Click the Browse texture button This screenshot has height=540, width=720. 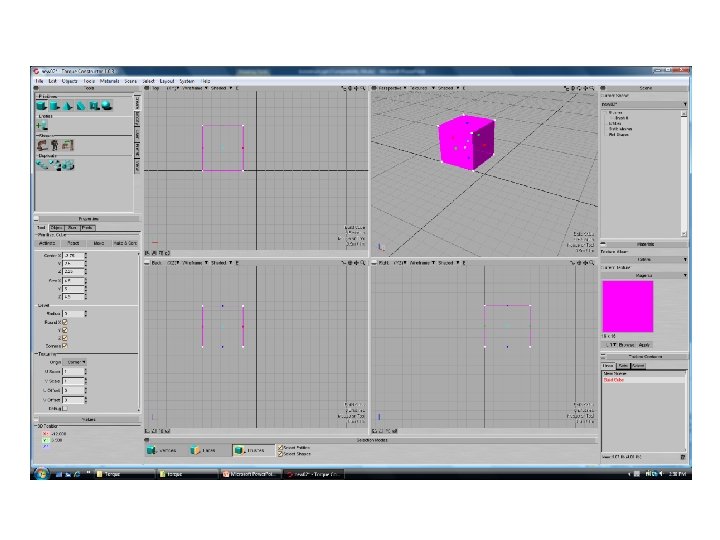click(626, 345)
